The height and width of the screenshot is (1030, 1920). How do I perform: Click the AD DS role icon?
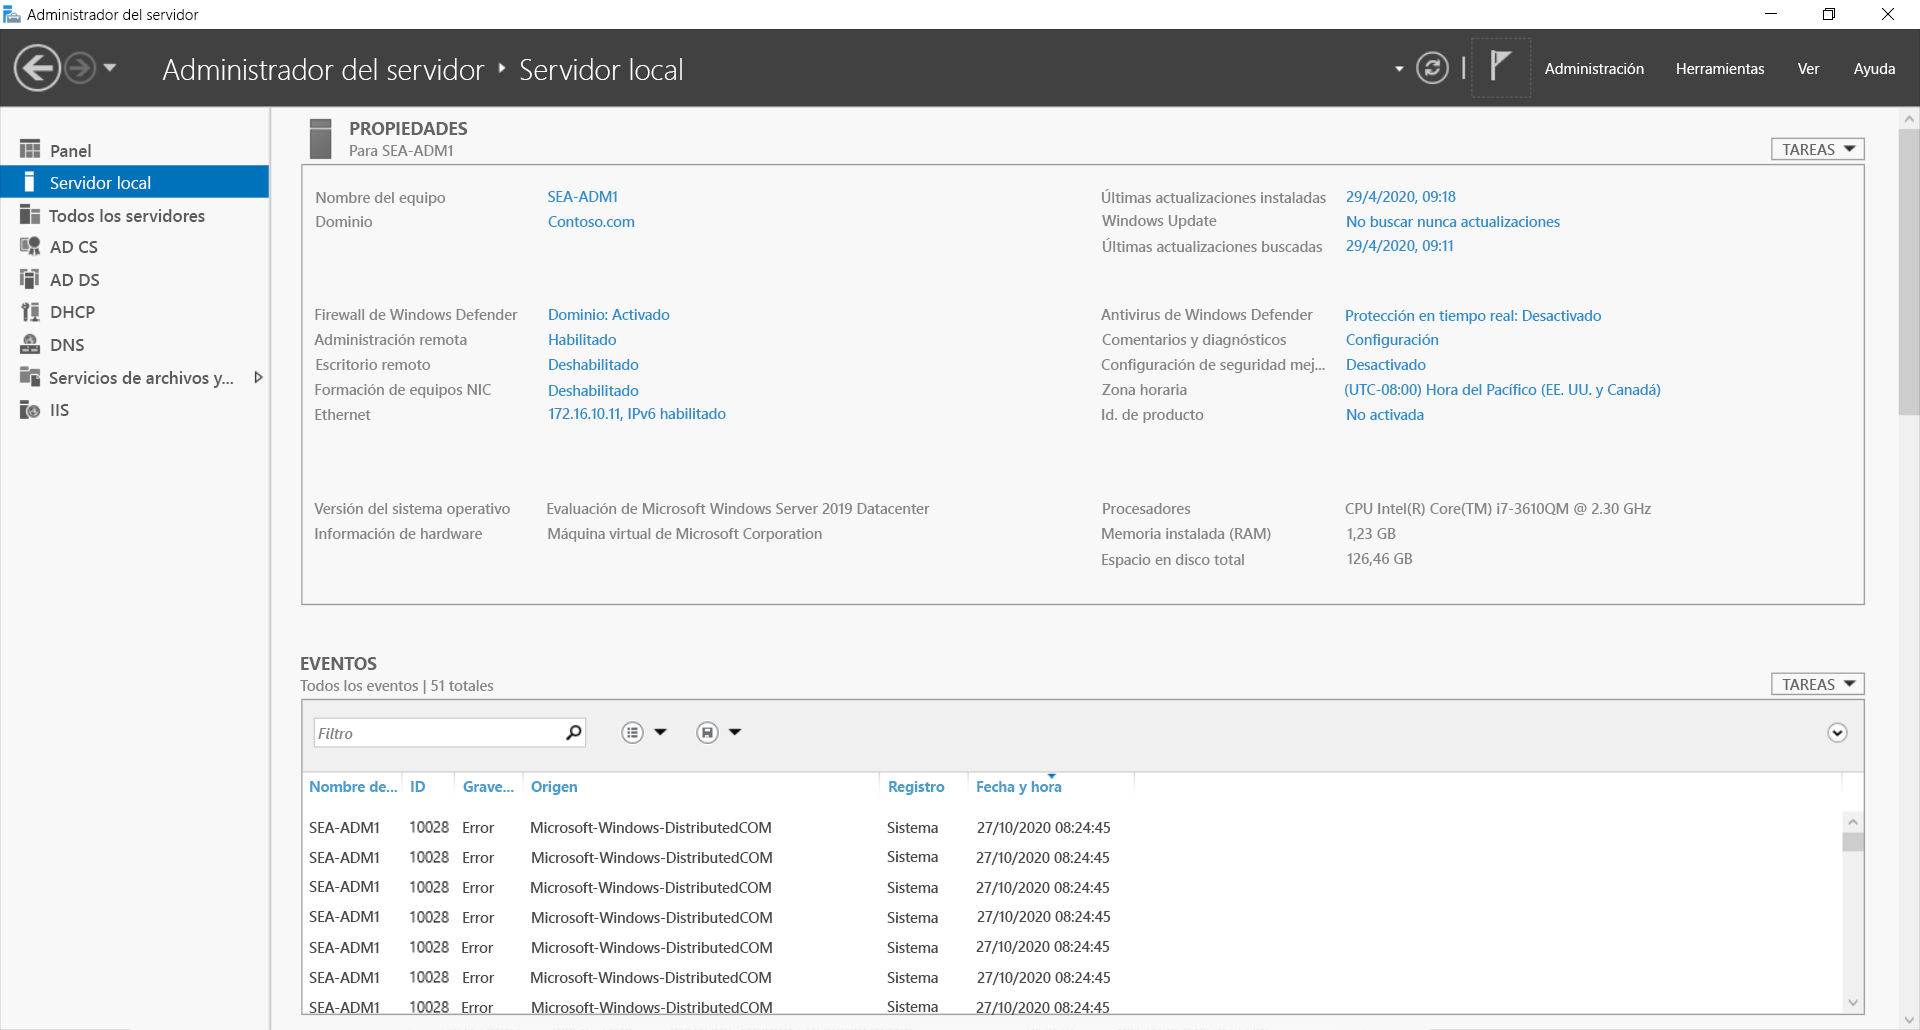30,279
